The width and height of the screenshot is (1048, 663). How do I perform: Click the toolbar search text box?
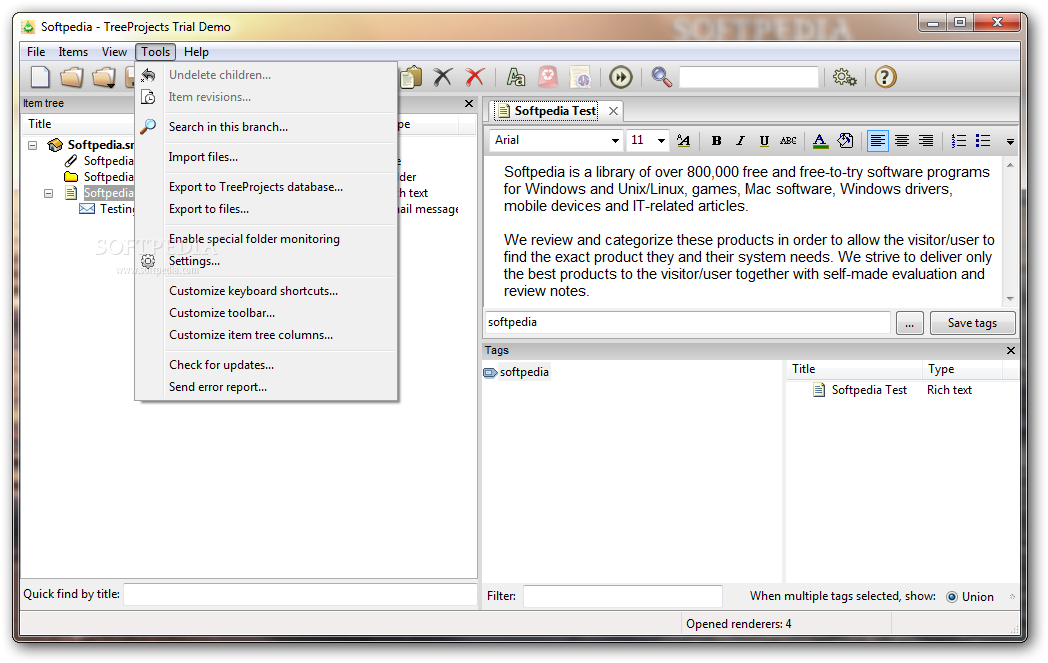[x=749, y=78]
